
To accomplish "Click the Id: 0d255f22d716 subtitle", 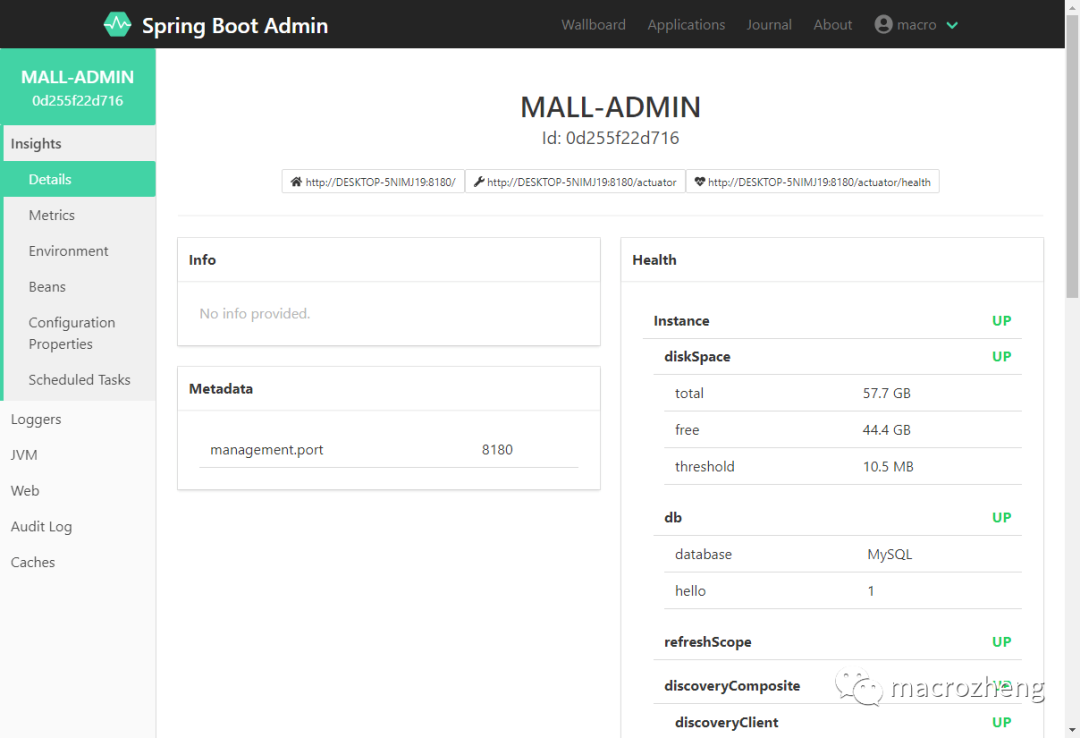I will [x=610, y=138].
